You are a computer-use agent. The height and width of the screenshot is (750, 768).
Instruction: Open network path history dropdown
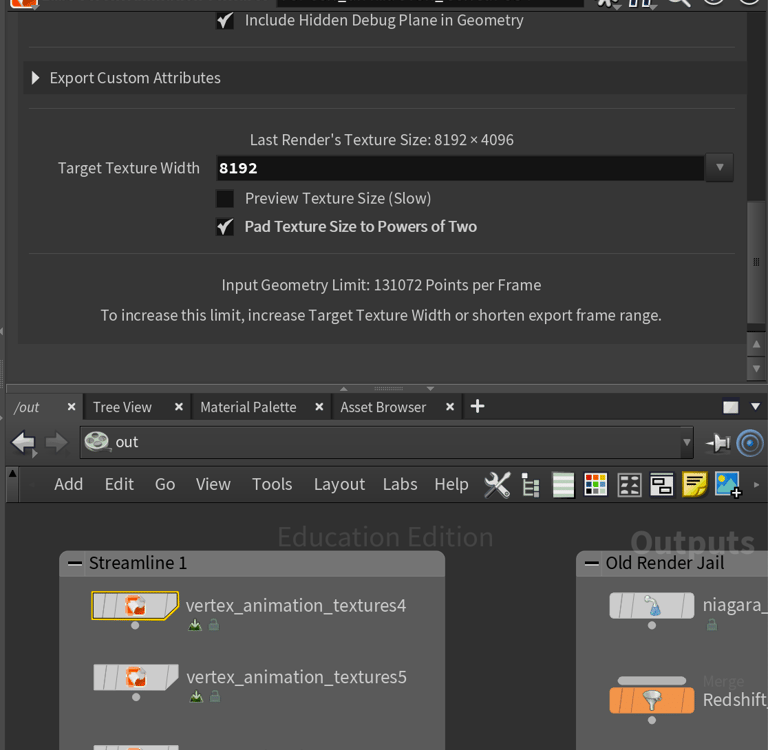pyautogui.click(x=687, y=442)
